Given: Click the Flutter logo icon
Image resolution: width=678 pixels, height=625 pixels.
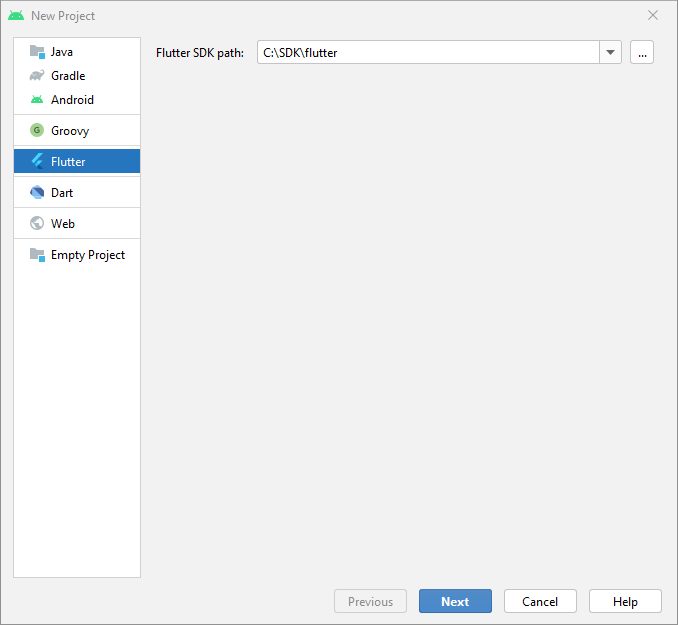Looking at the screenshot, I should tap(37, 161).
